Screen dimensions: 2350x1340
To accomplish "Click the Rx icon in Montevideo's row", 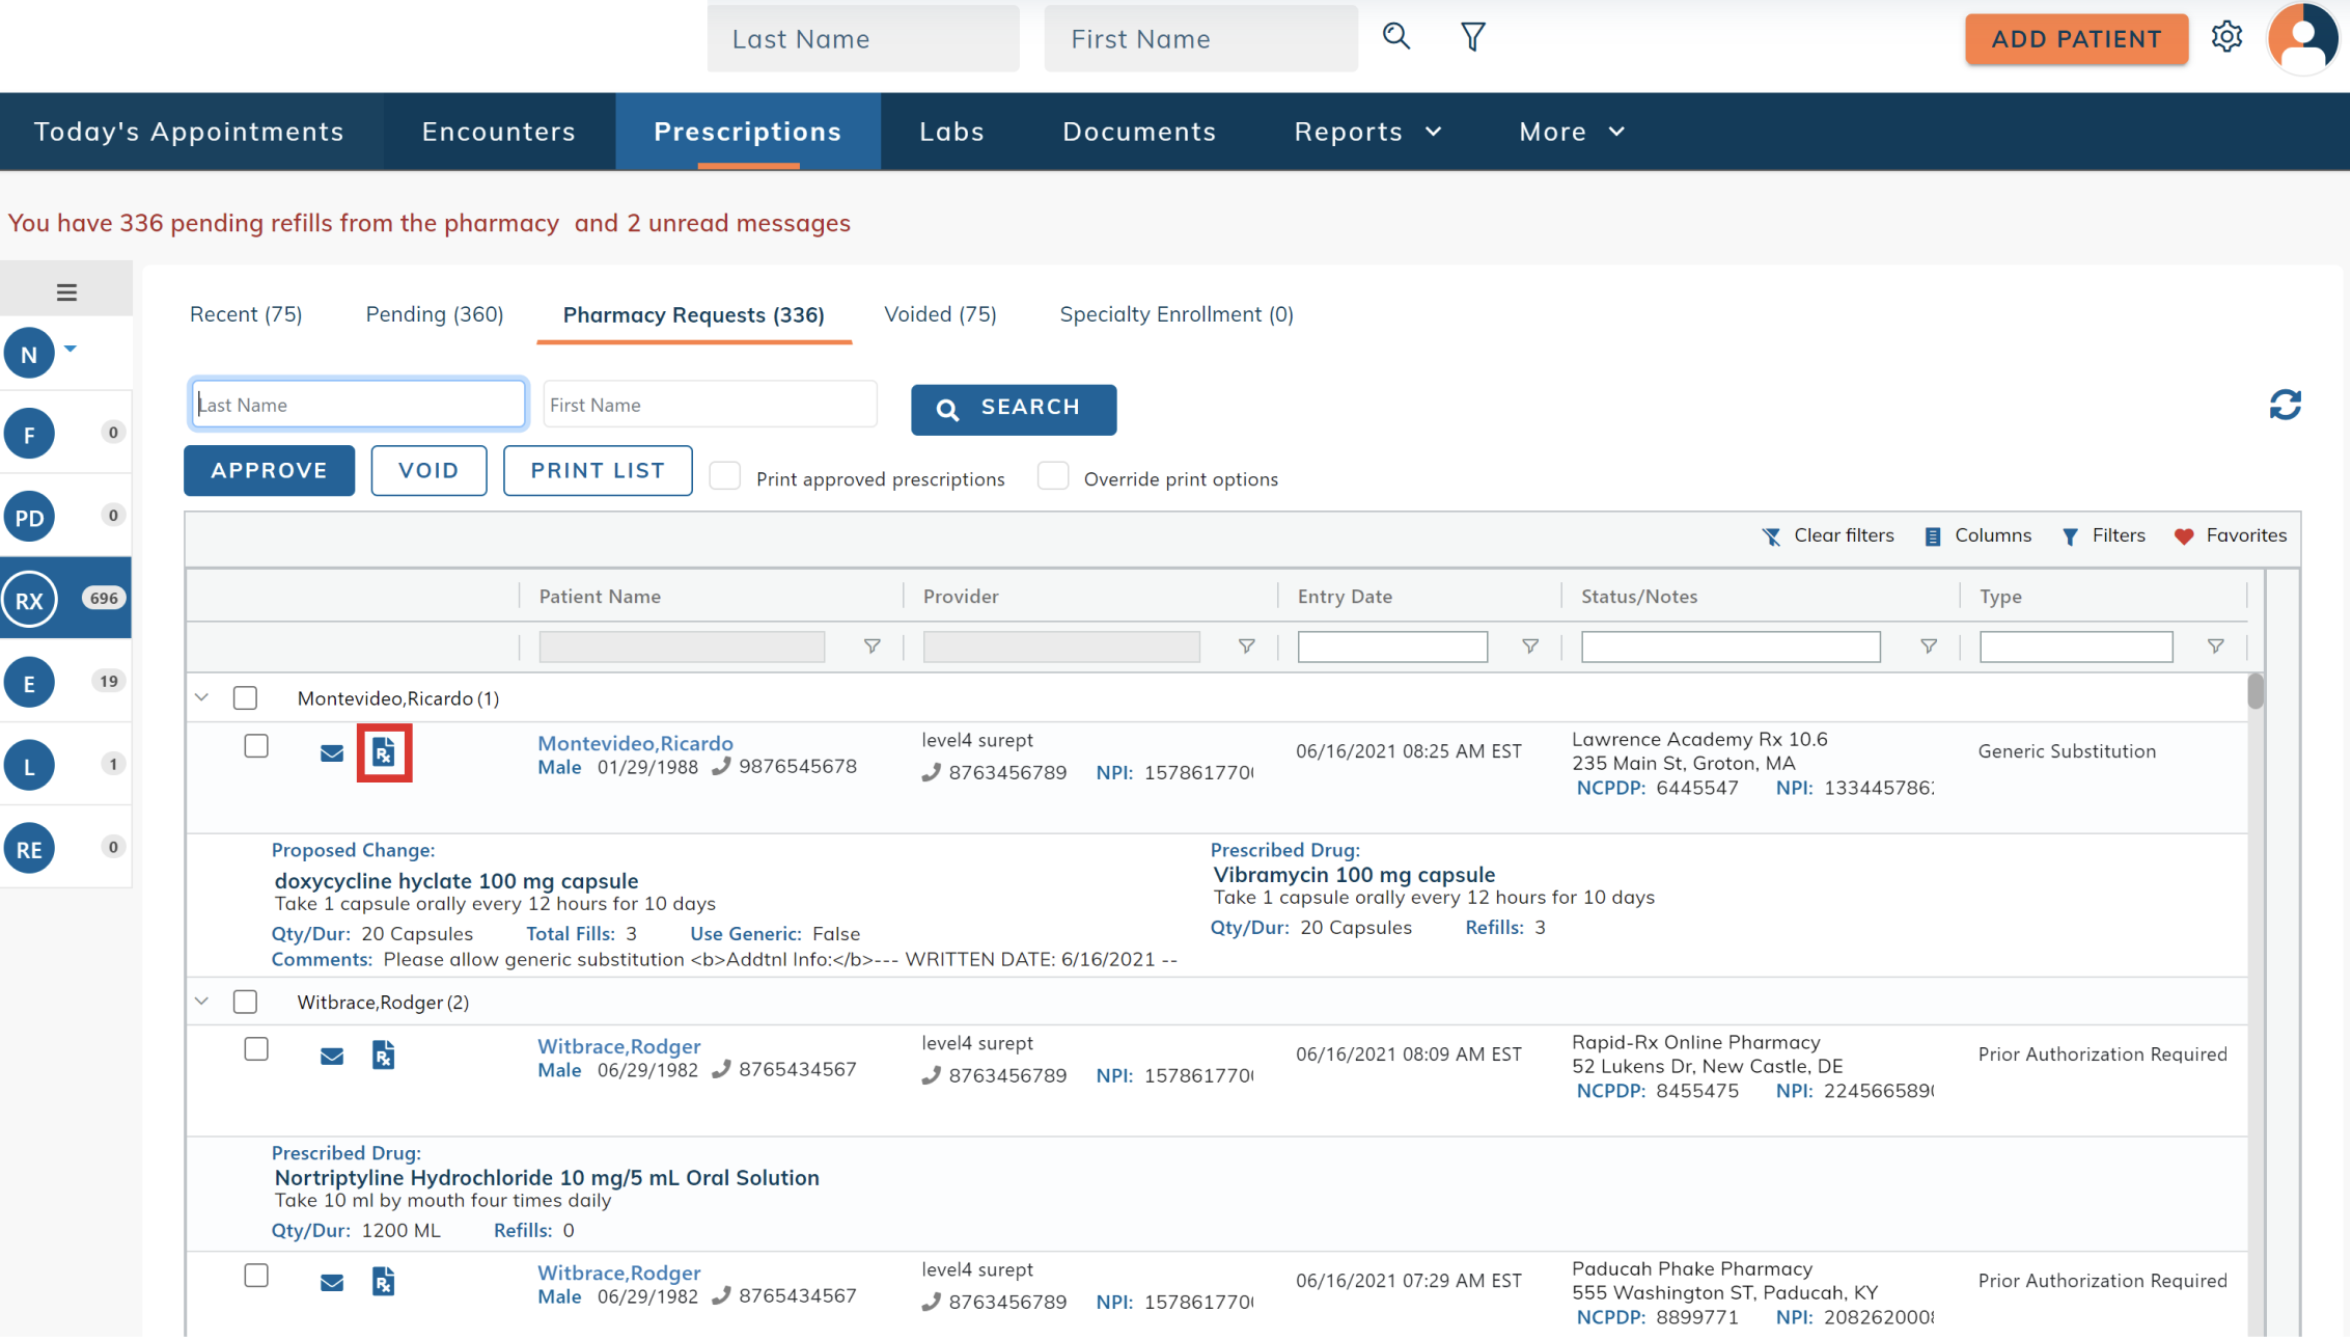I will [x=384, y=753].
